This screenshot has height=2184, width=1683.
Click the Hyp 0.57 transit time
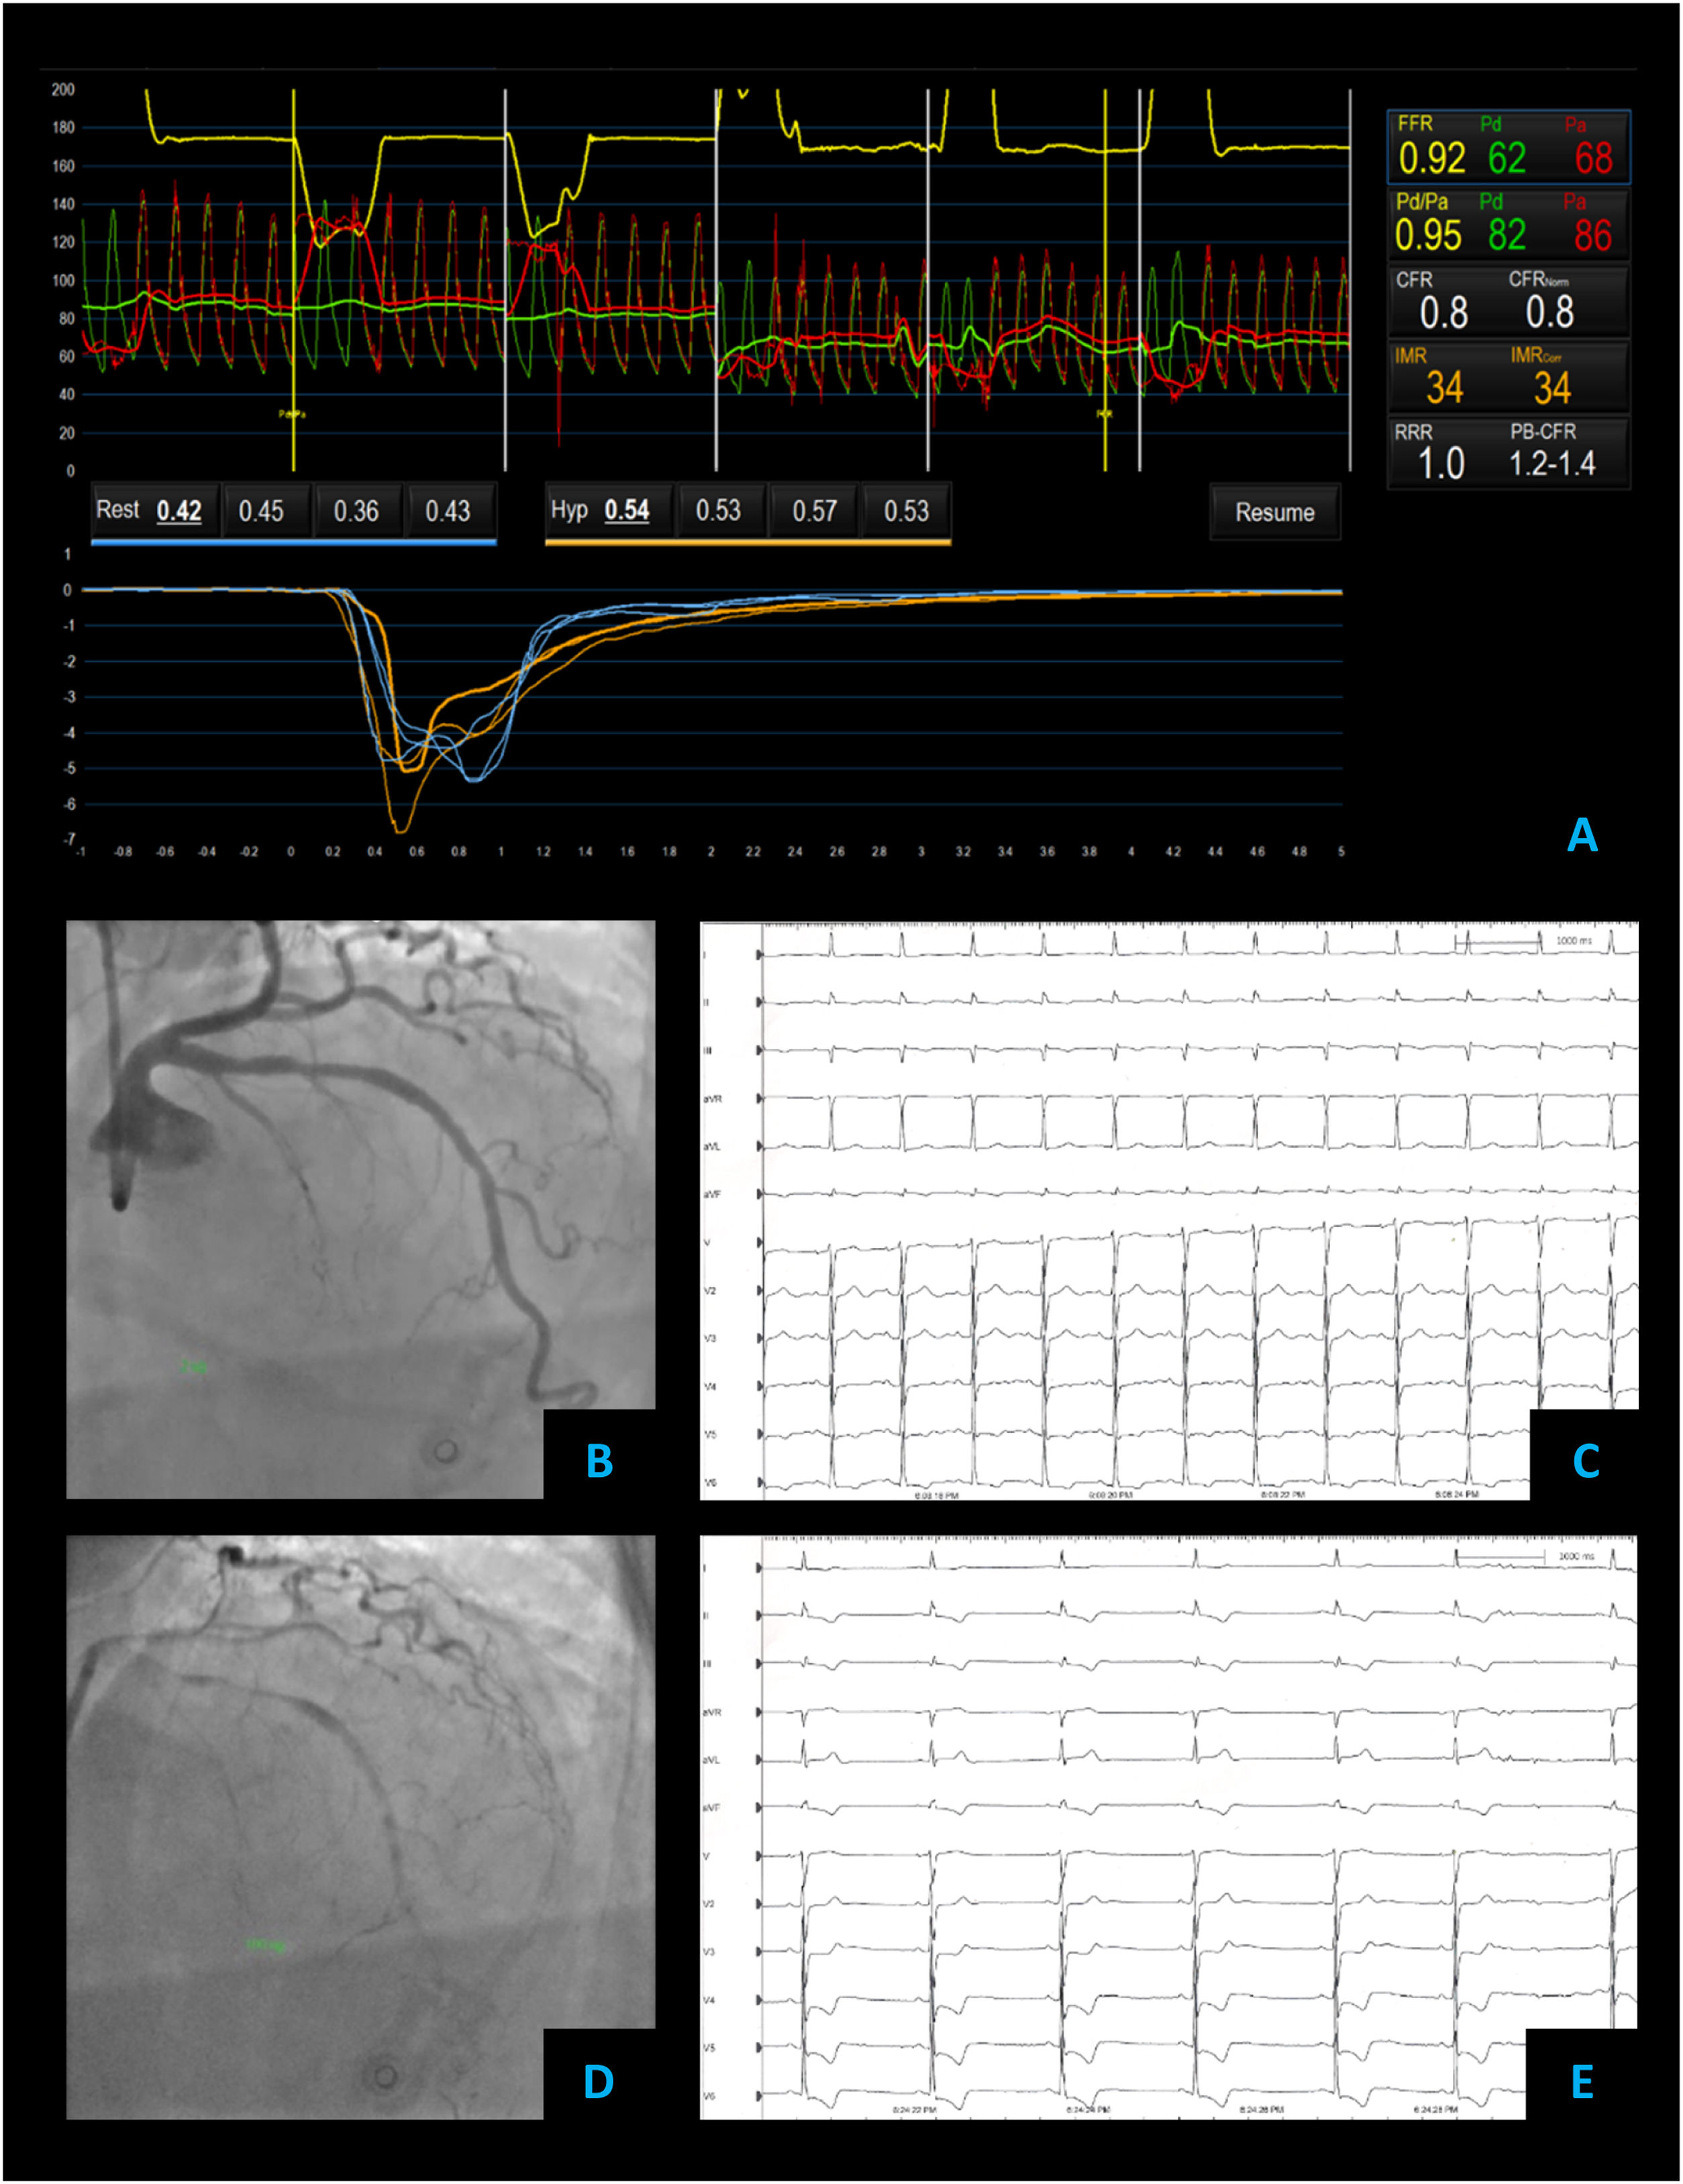(814, 511)
